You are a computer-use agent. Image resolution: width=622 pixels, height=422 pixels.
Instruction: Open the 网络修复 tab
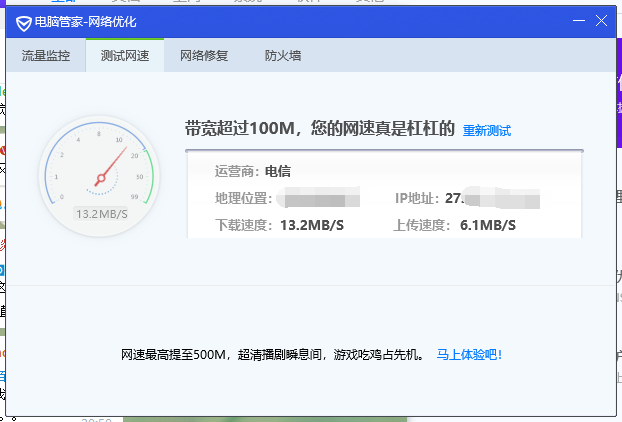click(204, 56)
